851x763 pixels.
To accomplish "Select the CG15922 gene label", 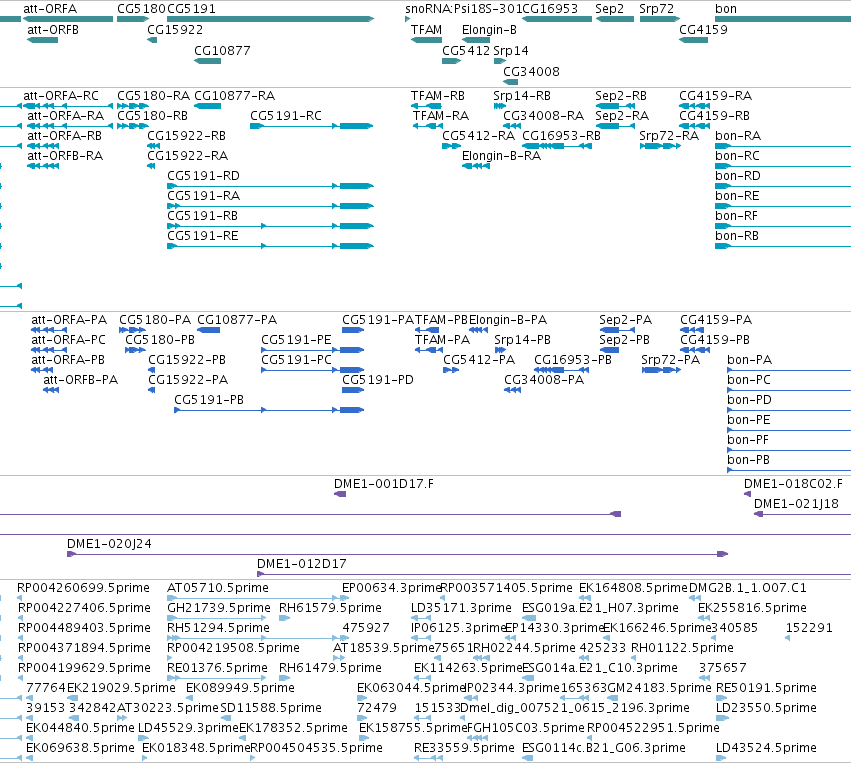I will (175, 30).
